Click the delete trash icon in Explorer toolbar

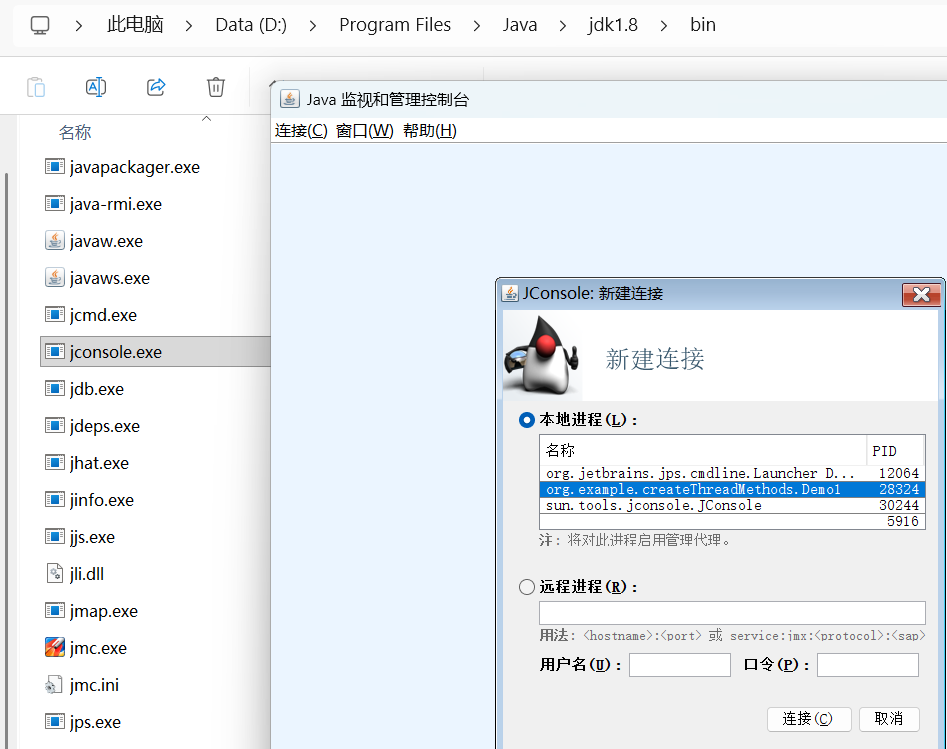click(x=216, y=87)
